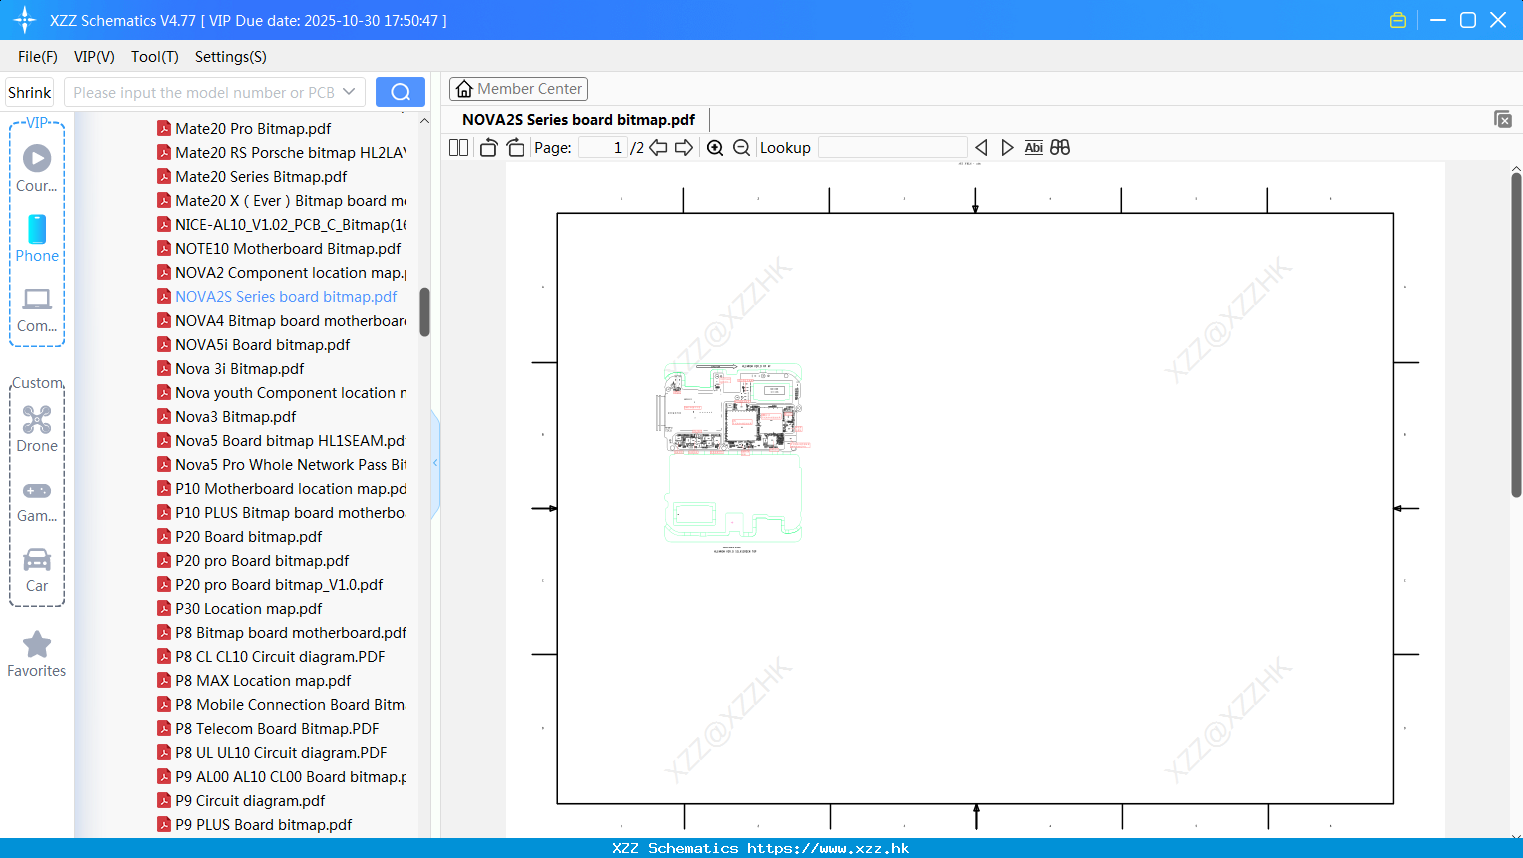This screenshot has width=1523, height=858.
Task: Close the document tab panel icon
Action: tap(1502, 119)
